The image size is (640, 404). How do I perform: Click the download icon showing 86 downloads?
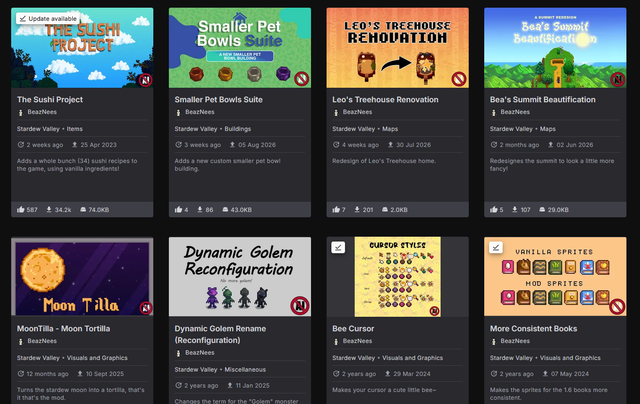[x=200, y=209]
